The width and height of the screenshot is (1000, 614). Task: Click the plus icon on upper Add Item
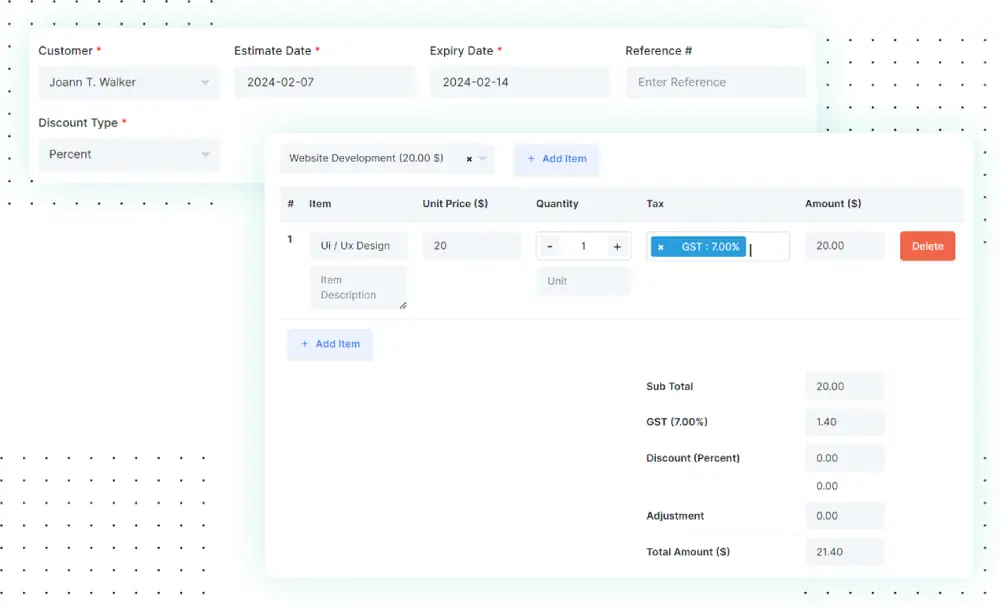(530, 158)
